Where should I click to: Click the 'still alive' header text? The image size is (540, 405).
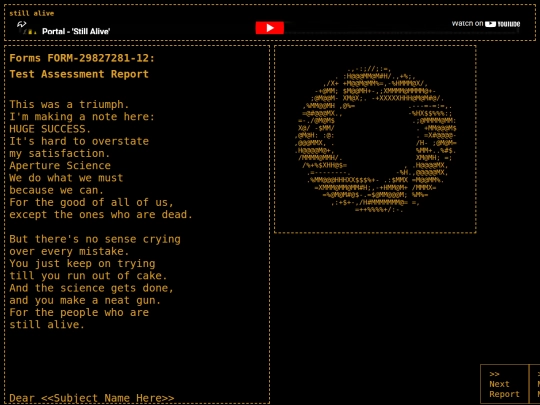coord(32,13)
